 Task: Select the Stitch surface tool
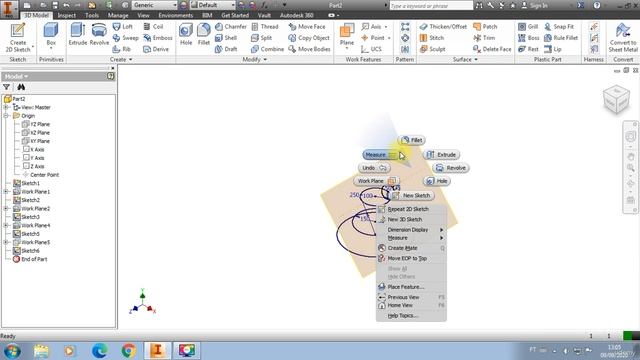coord(432,38)
